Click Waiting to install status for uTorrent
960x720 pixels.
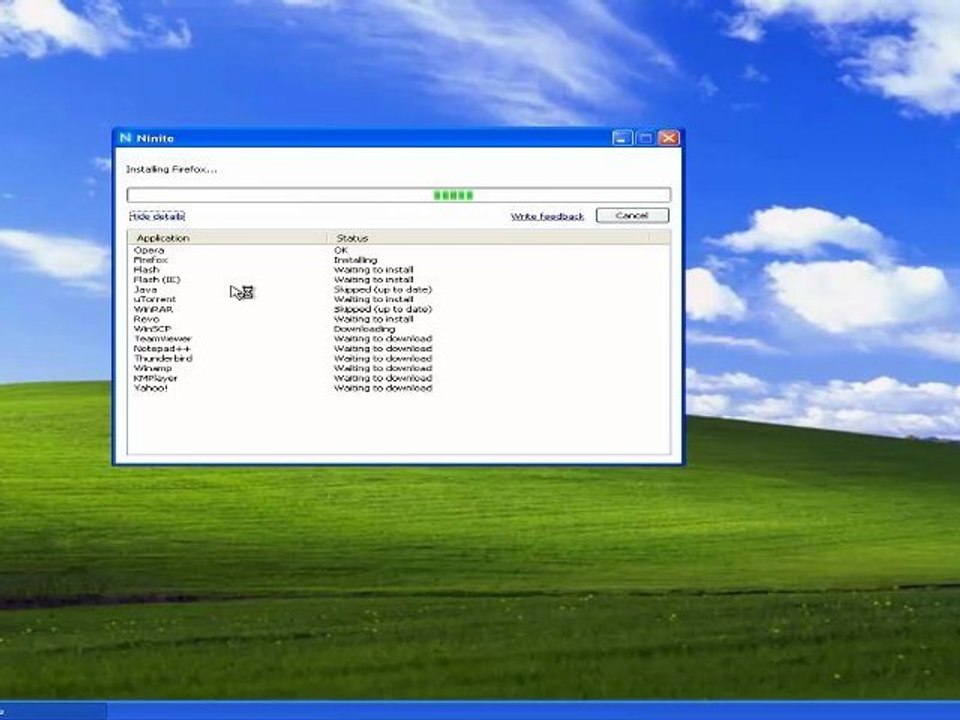pos(373,299)
